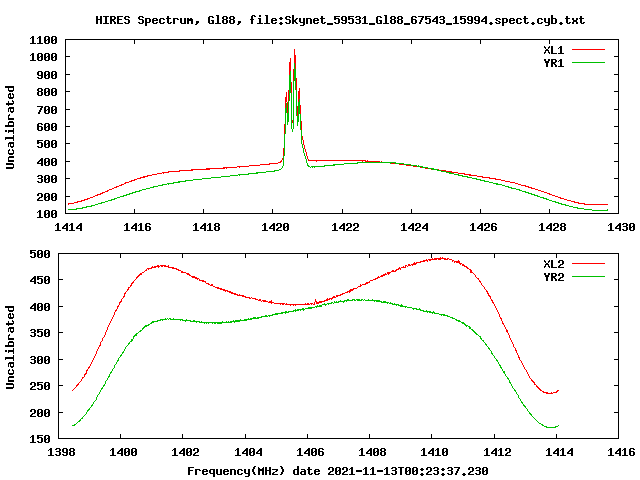Click the spectral peak near 1420.6 MHz
The height and width of the screenshot is (480, 640).
pyautogui.click(x=294, y=51)
